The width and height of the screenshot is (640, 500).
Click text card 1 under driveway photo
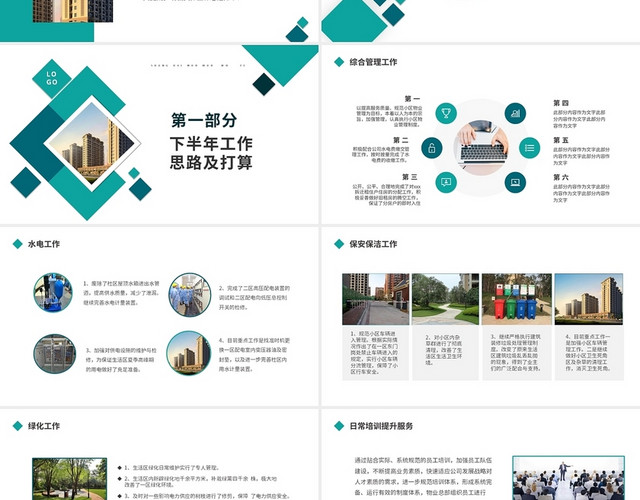pyautogui.click(x=376, y=353)
